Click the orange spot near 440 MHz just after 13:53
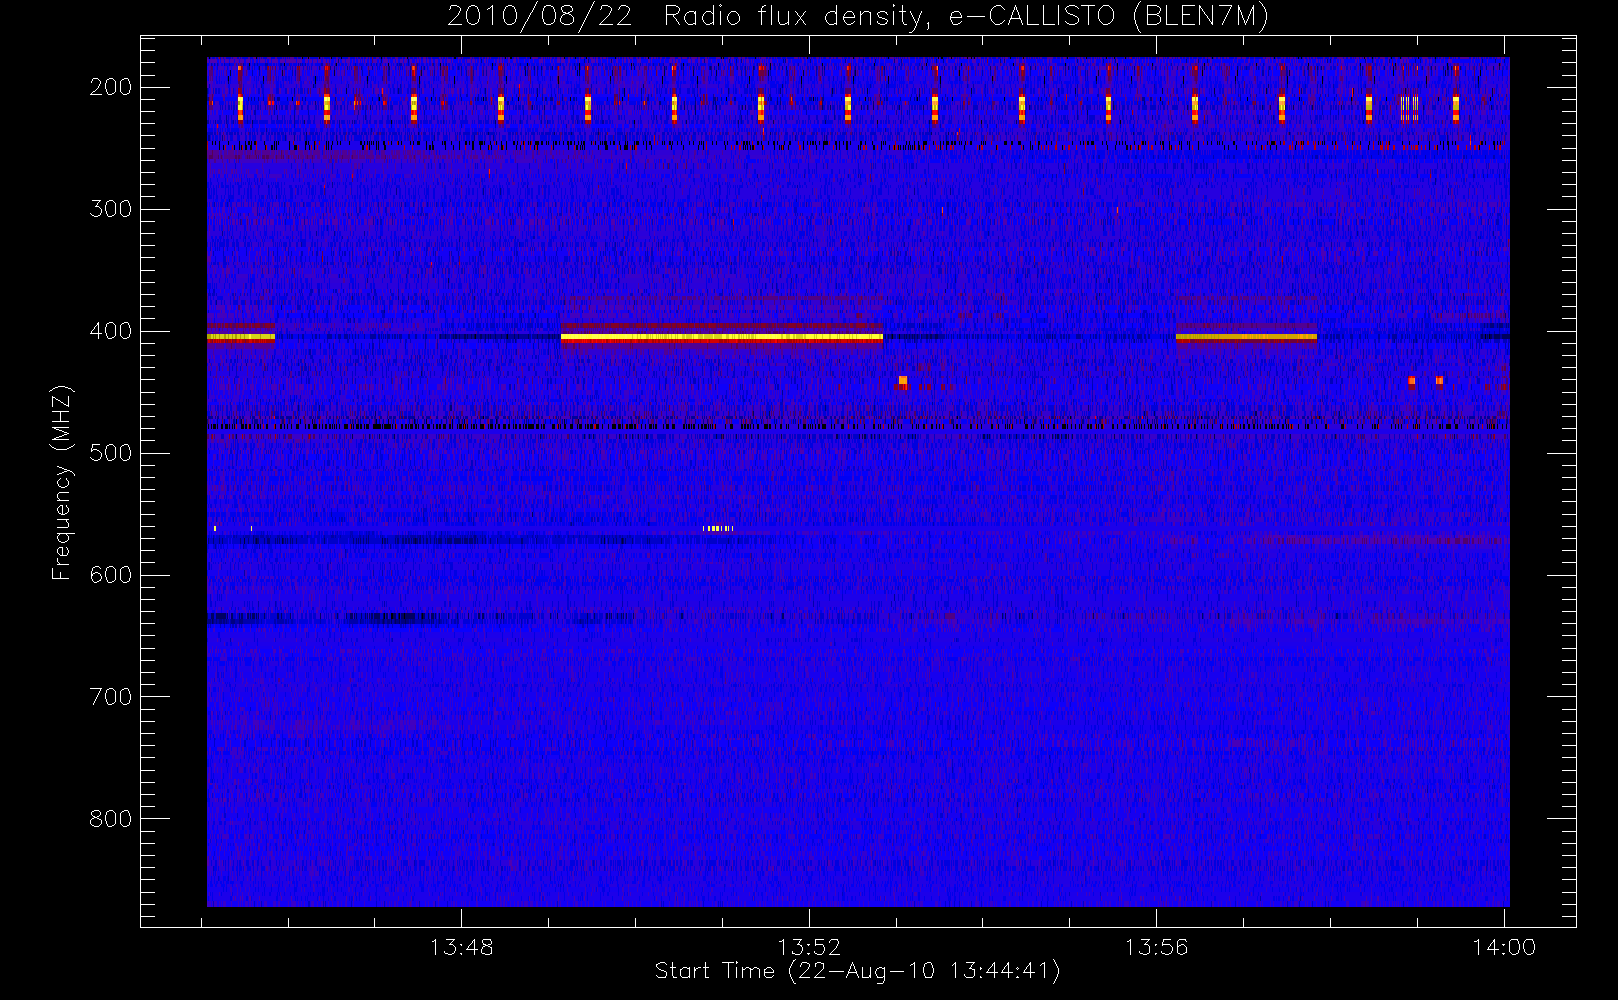1618x1000 pixels. pyautogui.click(x=903, y=381)
